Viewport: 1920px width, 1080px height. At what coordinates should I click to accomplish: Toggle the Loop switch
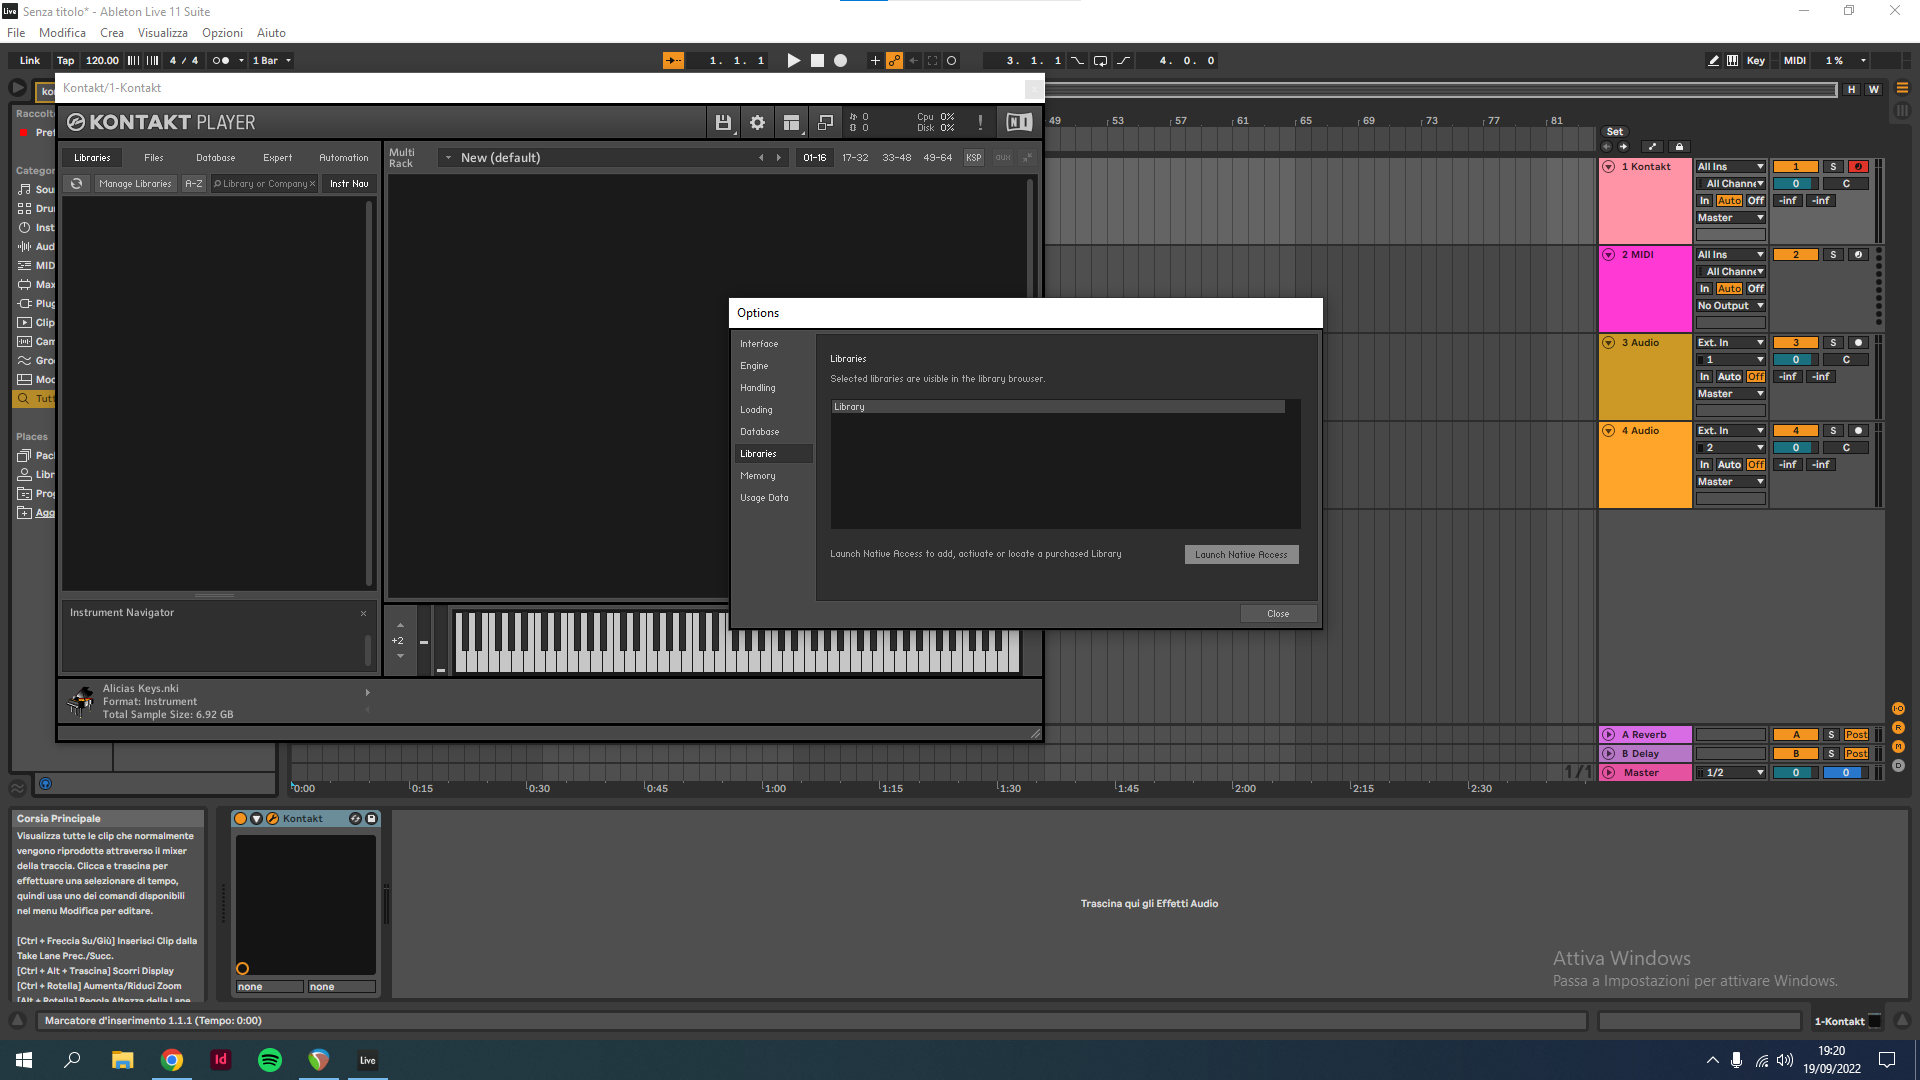1100,61
